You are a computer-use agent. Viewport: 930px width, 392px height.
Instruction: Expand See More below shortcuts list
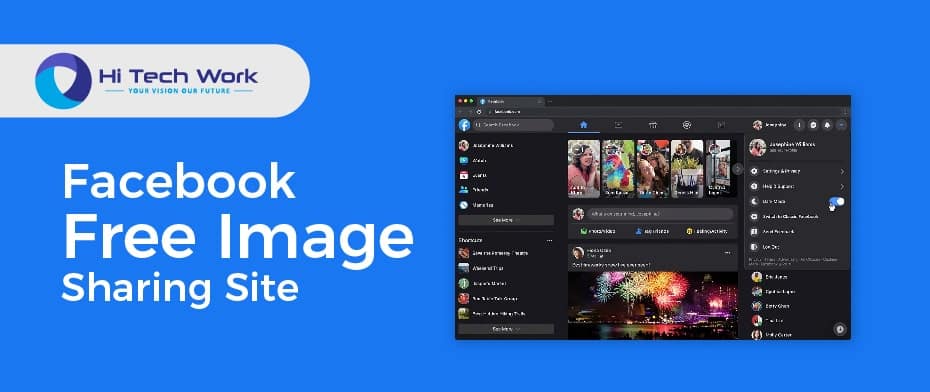[x=506, y=329]
